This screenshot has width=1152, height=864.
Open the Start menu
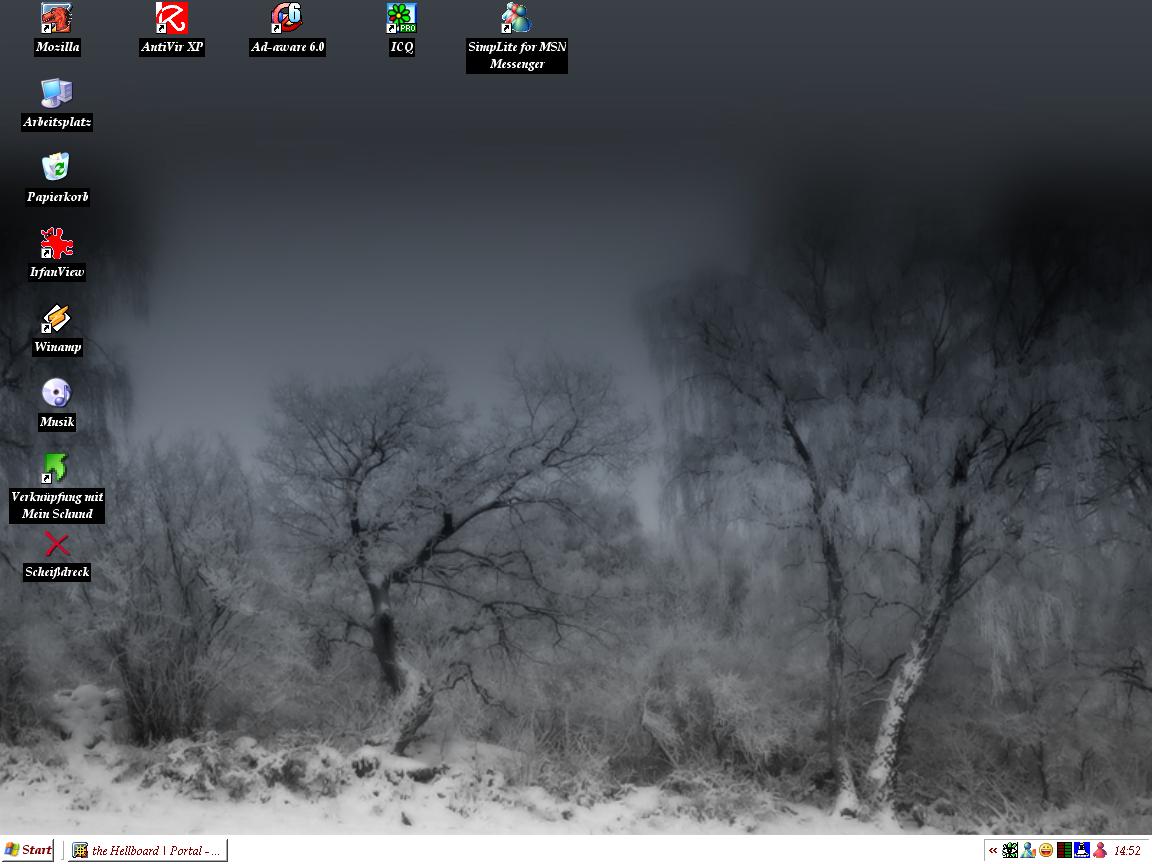(29, 850)
